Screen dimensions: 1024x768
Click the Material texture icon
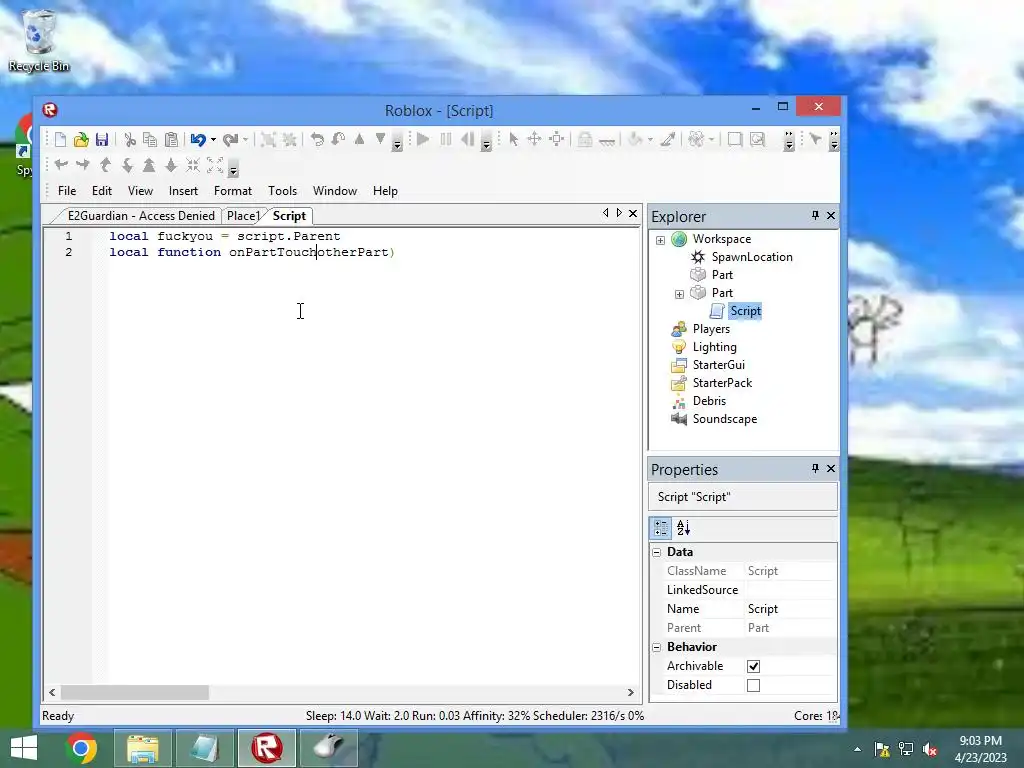(x=696, y=139)
